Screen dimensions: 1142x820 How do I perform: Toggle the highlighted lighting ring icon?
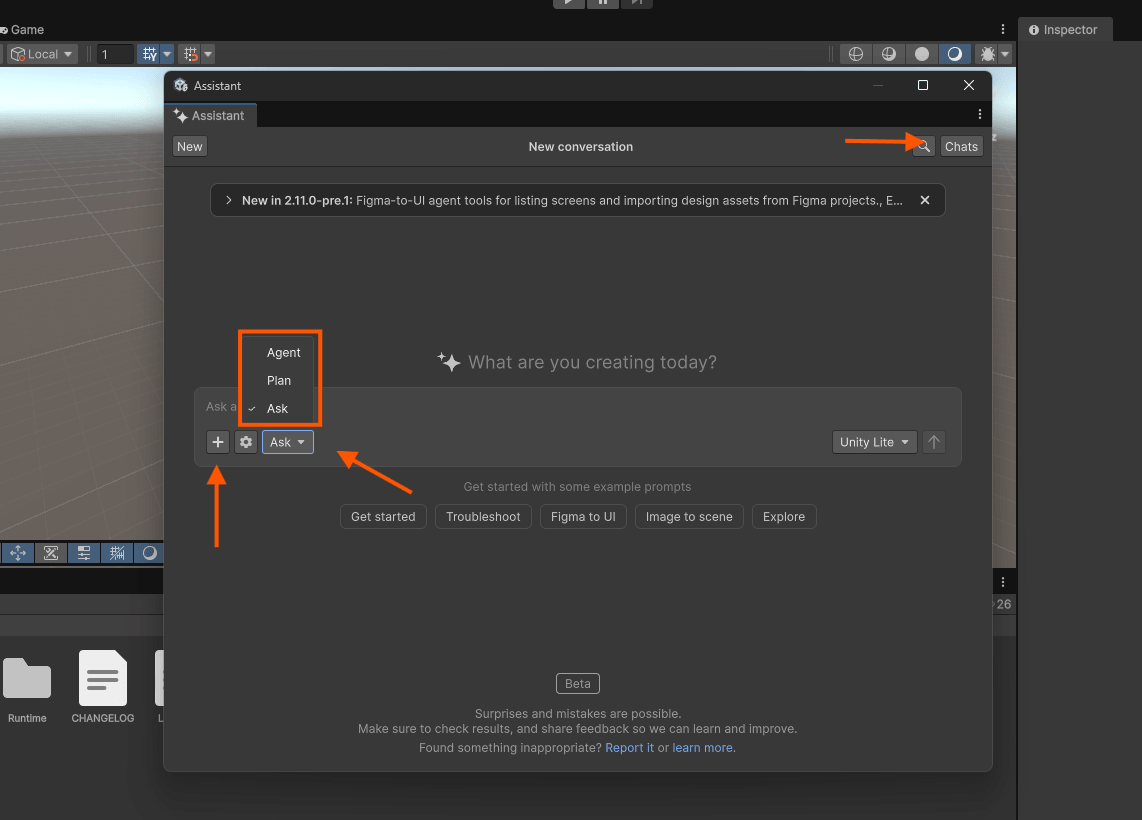(955, 54)
